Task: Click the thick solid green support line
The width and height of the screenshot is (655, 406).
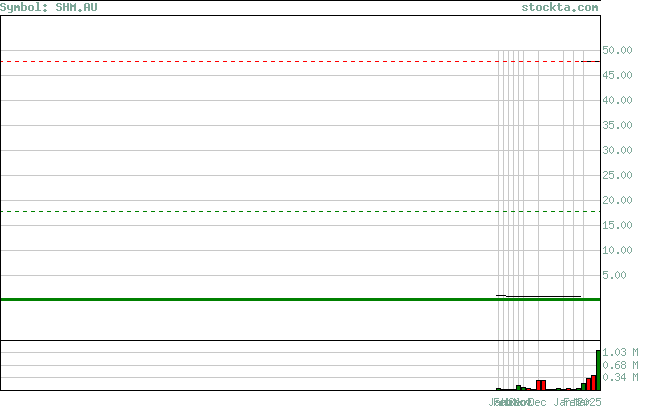Action: (300, 299)
